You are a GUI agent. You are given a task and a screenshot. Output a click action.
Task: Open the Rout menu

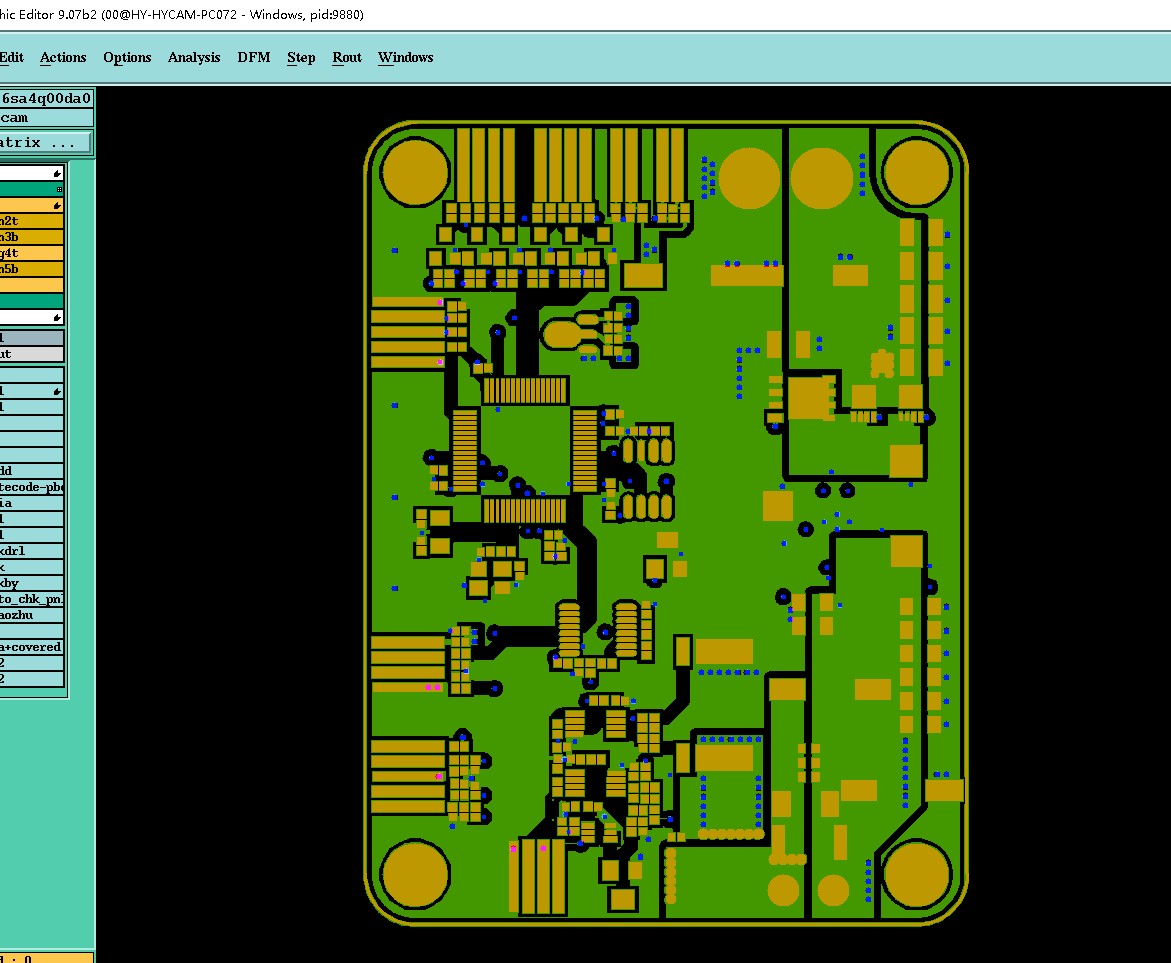[347, 58]
